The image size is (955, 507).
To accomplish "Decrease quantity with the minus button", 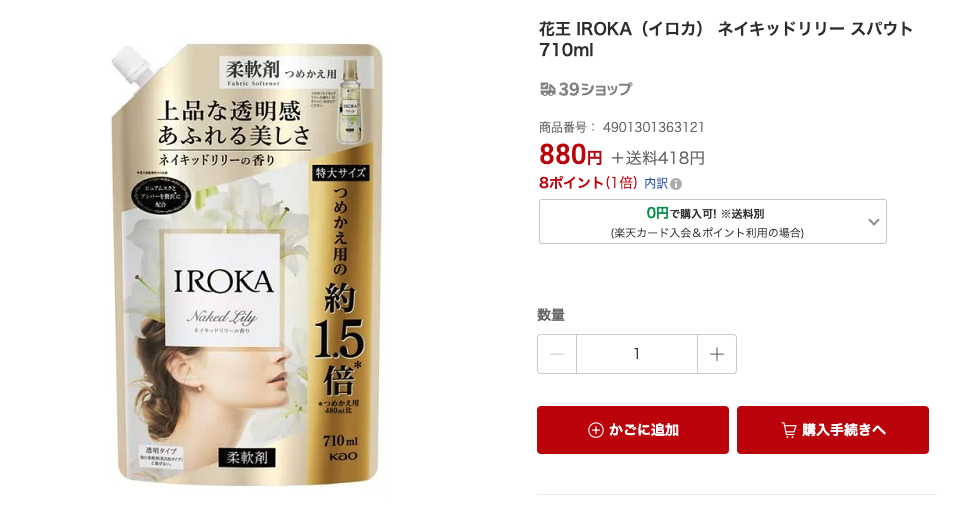I will point(557,354).
